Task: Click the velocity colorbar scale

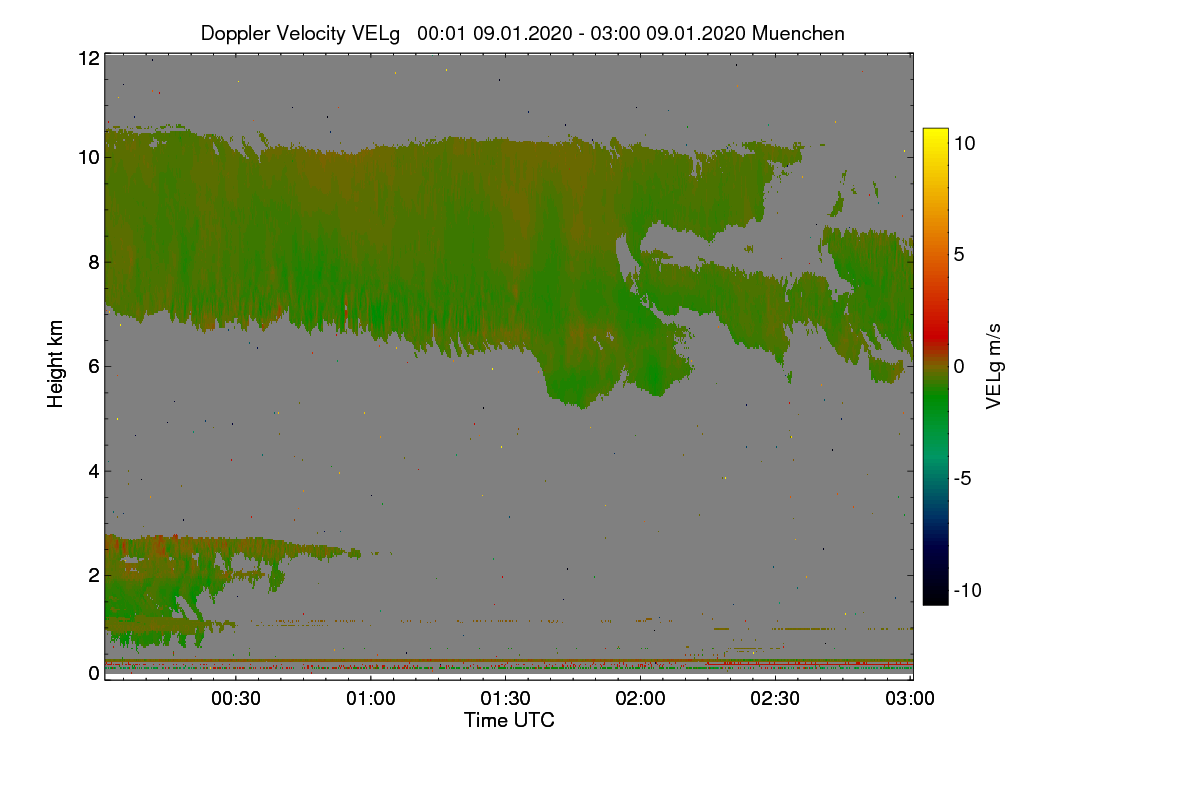Action: click(x=935, y=366)
